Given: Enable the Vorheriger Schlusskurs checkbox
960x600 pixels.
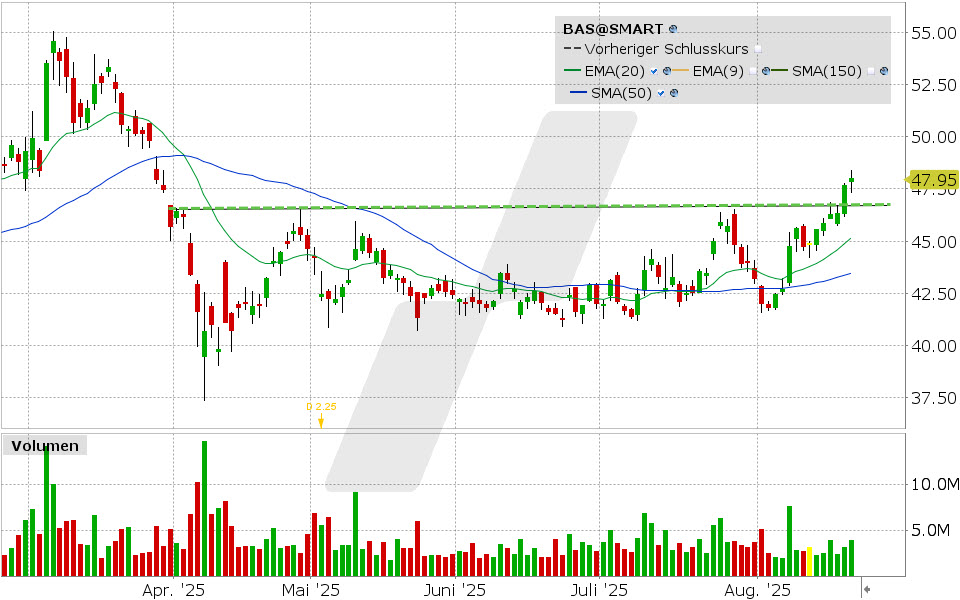Looking at the screenshot, I should click(758, 49).
